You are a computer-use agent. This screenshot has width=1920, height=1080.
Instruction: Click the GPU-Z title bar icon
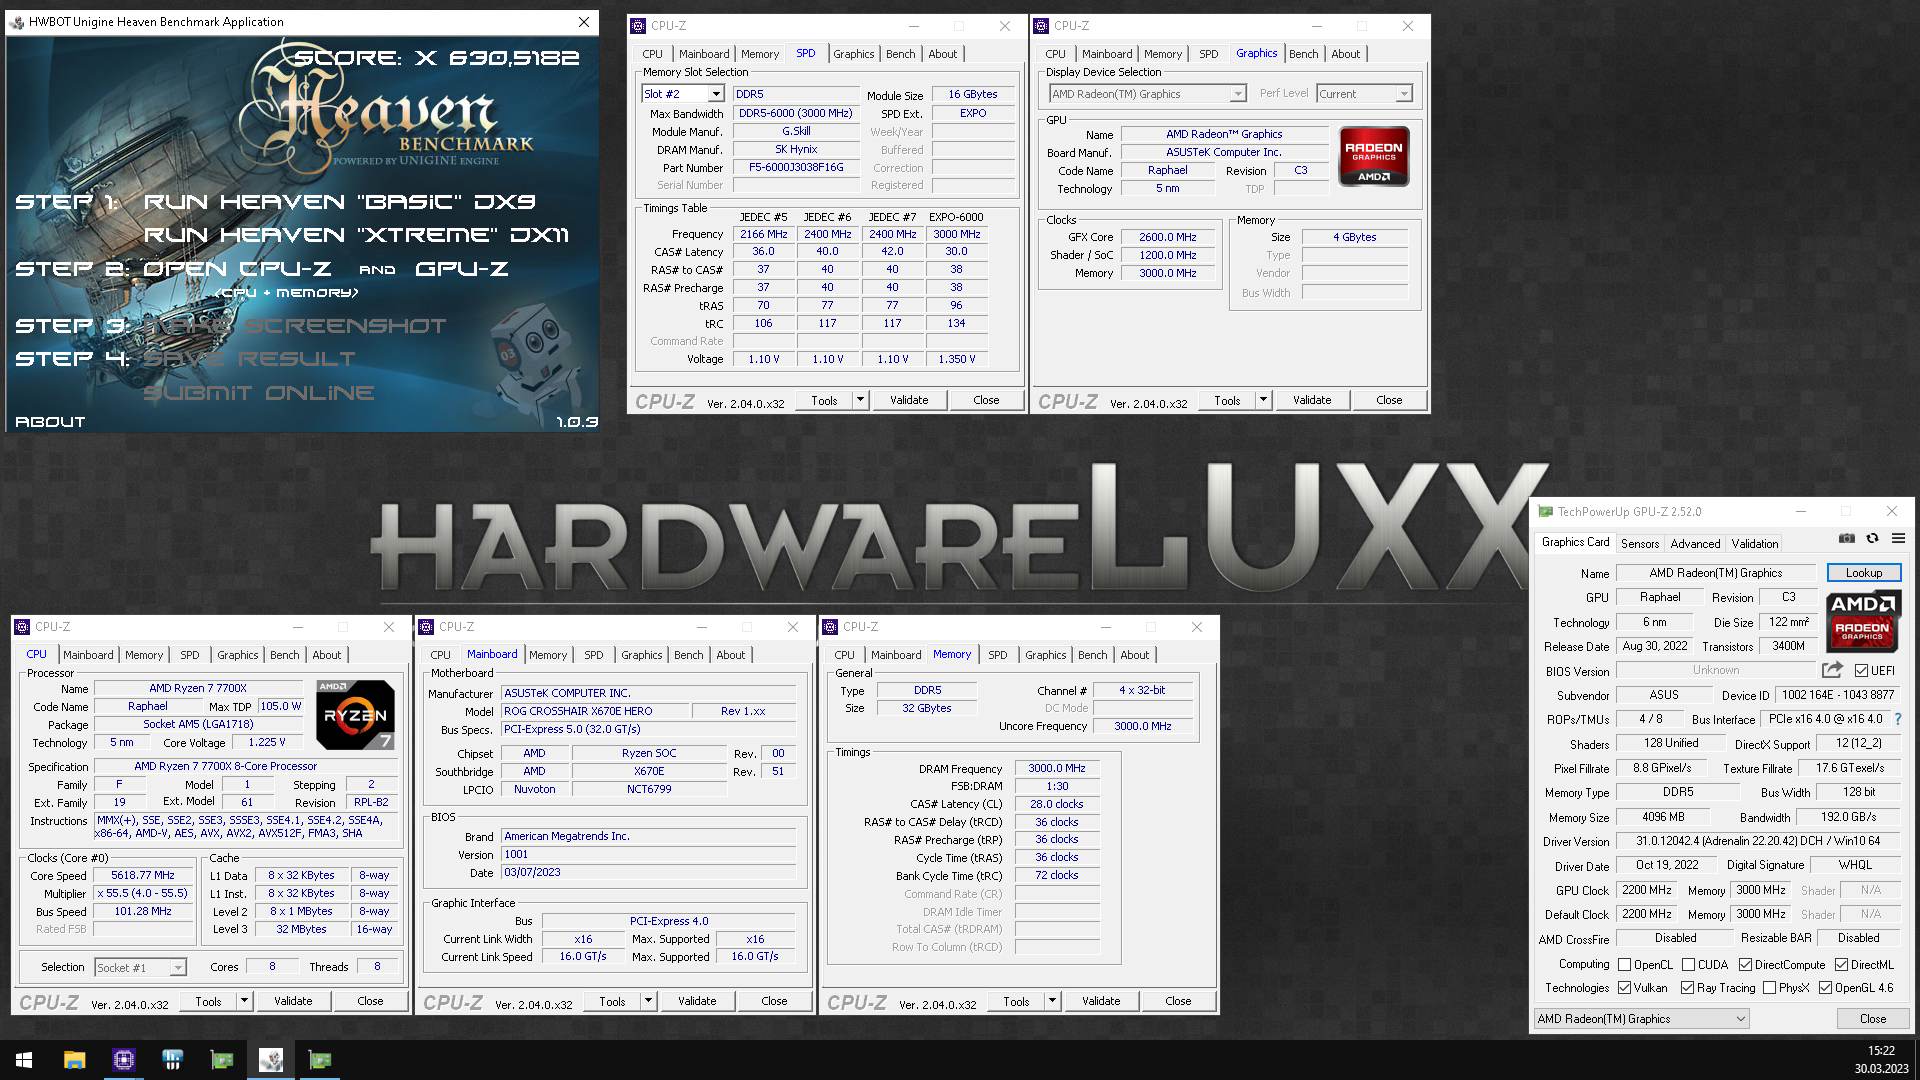(1546, 512)
